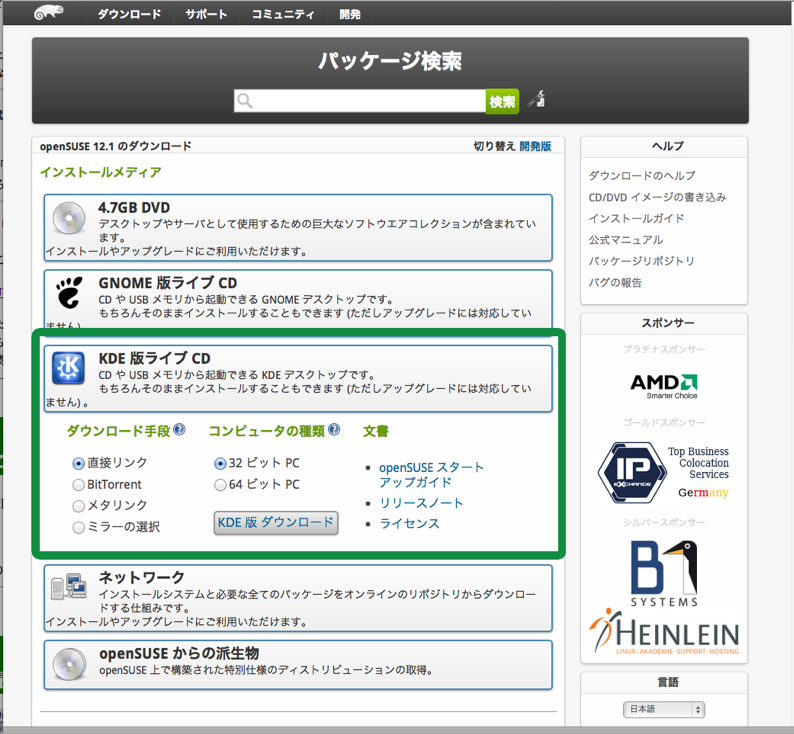
Task: Expand the 4.7GB DVD section
Action: pos(298,228)
